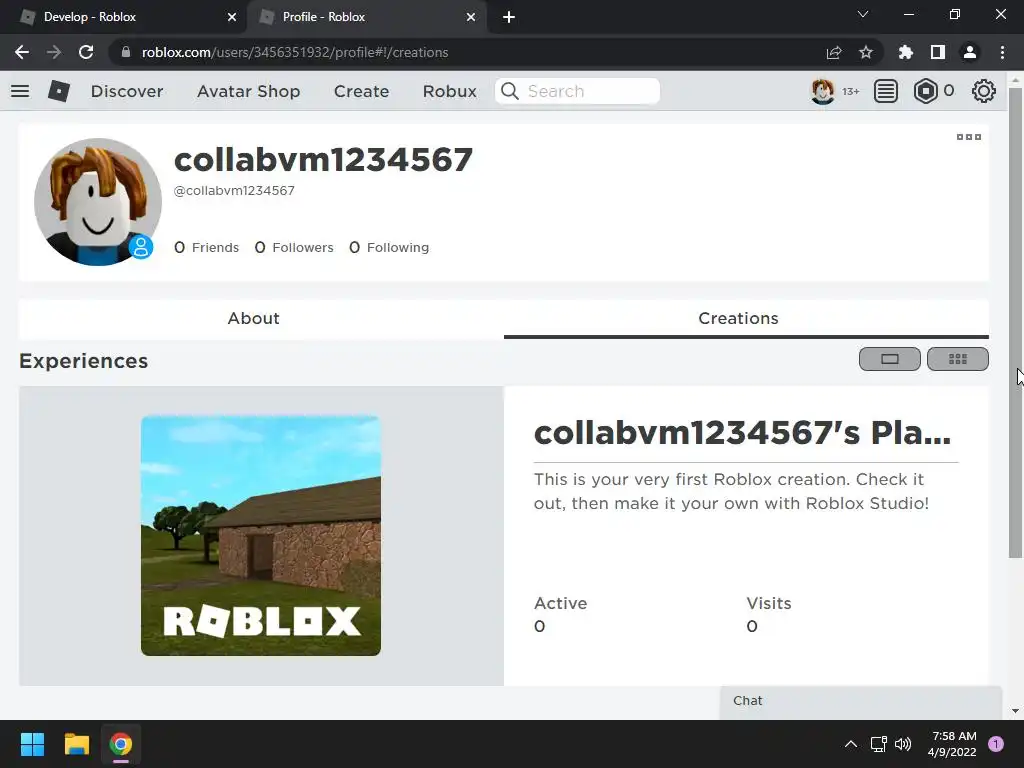Screen dimensions: 1024x768
Task: Click the 13+ age label
Action: (850, 91)
